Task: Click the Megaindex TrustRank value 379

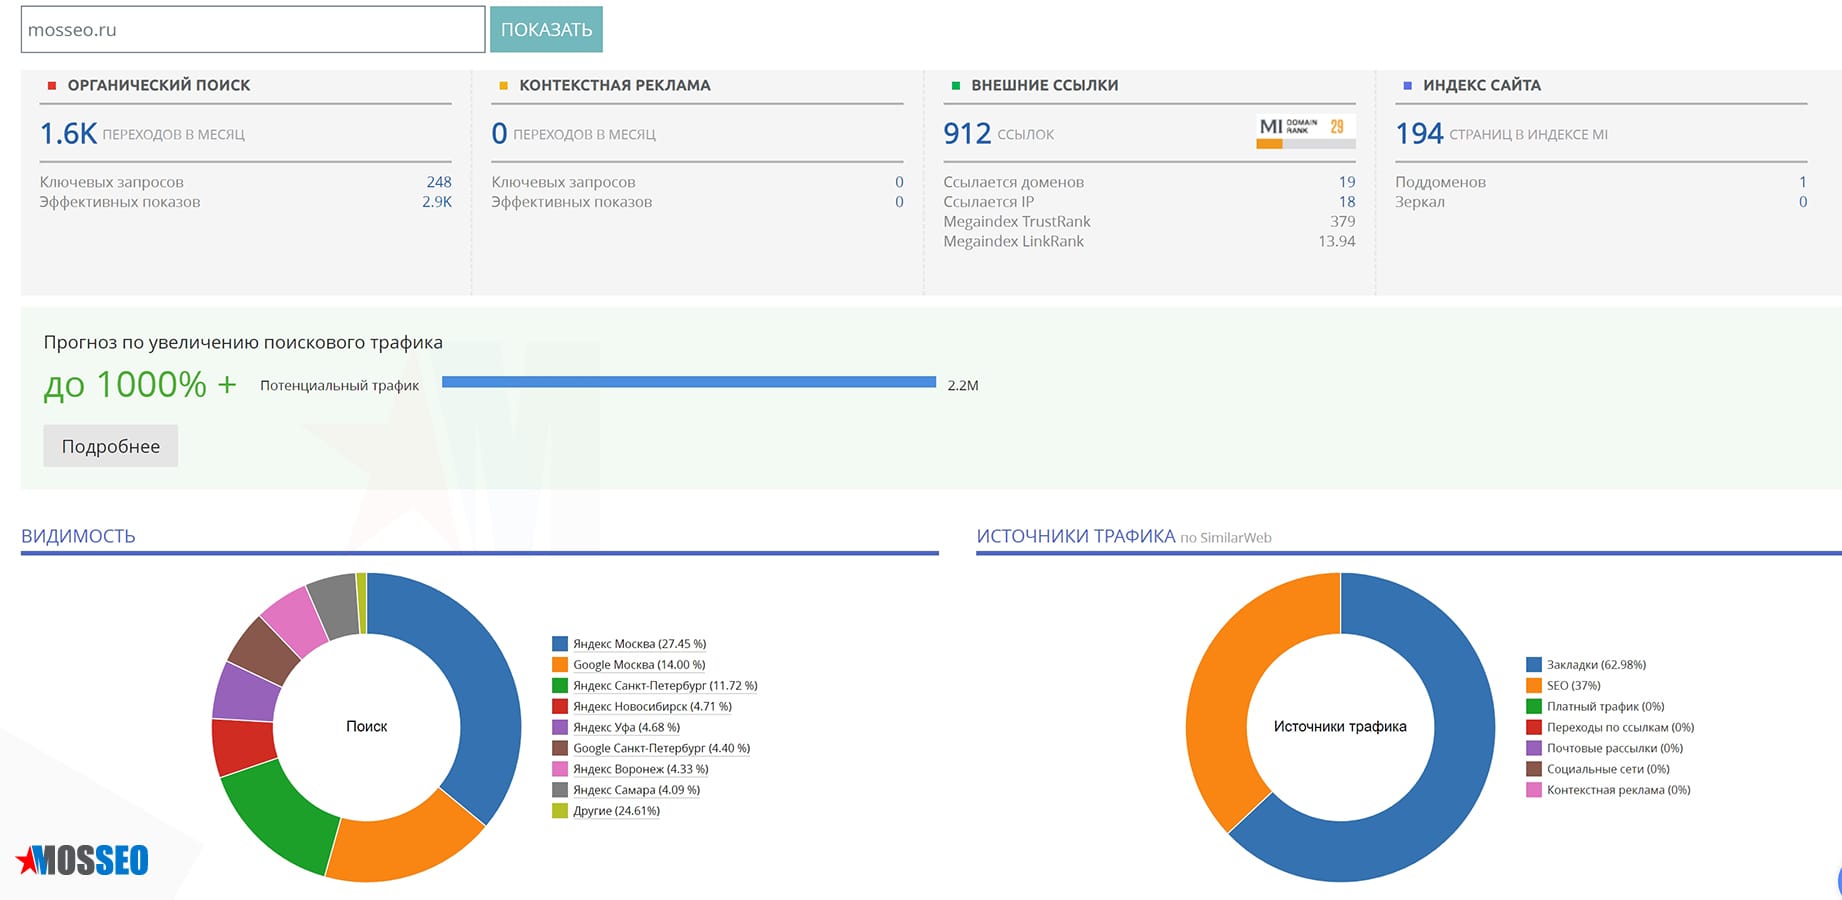Action: 1343,221
